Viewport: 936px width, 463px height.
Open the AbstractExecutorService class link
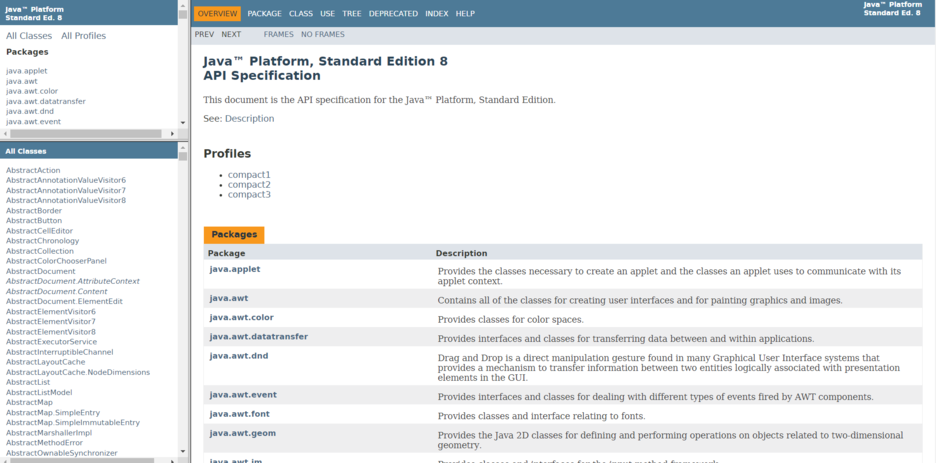point(51,342)
